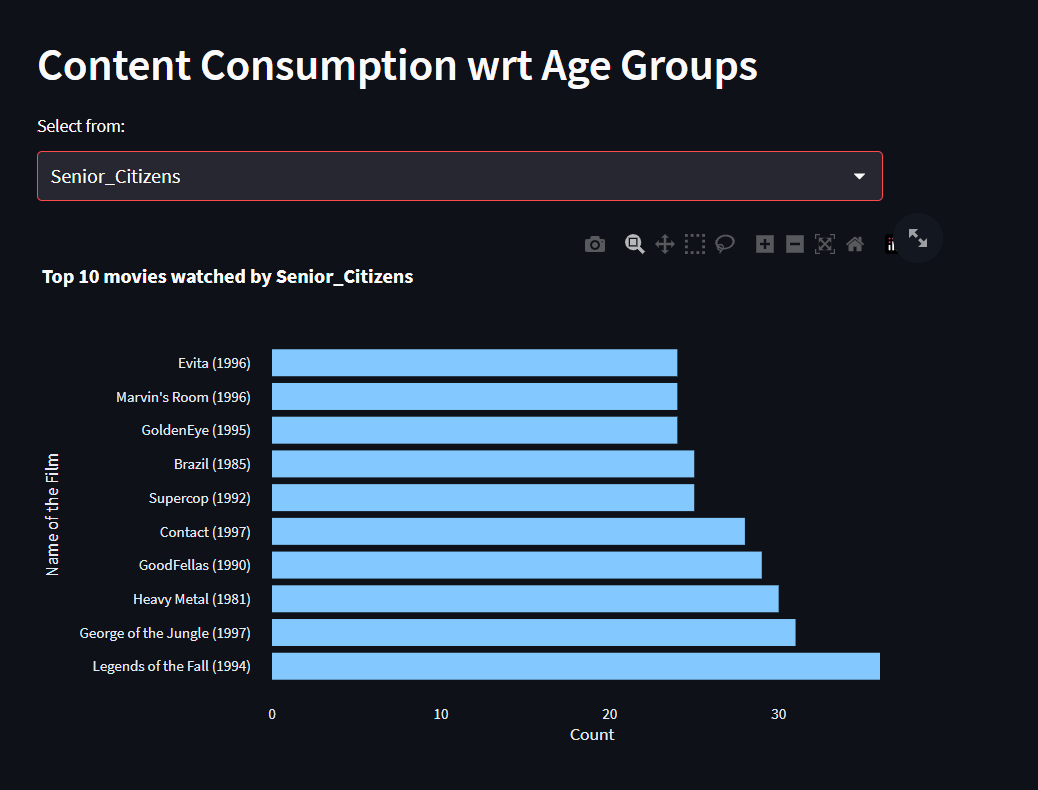The height and width of the screenshot is (790, 1038).
Task: Click x-axis tick label '20'
Action: pyautogui.click(x=610, y=714)
